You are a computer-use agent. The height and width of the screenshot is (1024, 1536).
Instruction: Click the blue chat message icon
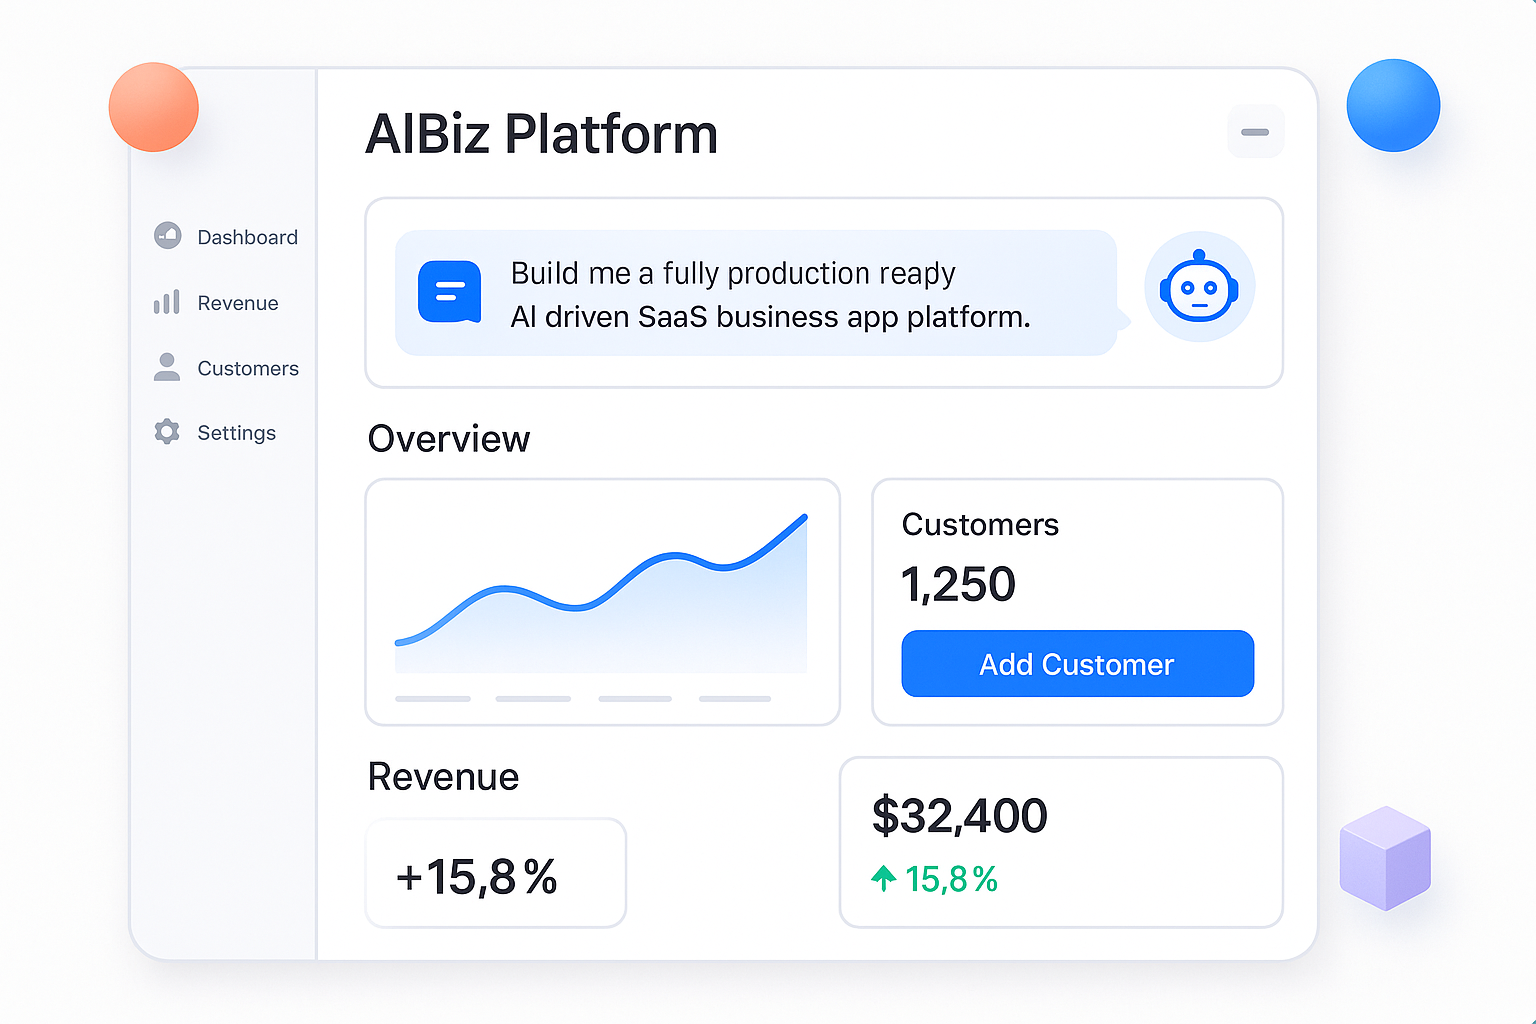(450, 291)
